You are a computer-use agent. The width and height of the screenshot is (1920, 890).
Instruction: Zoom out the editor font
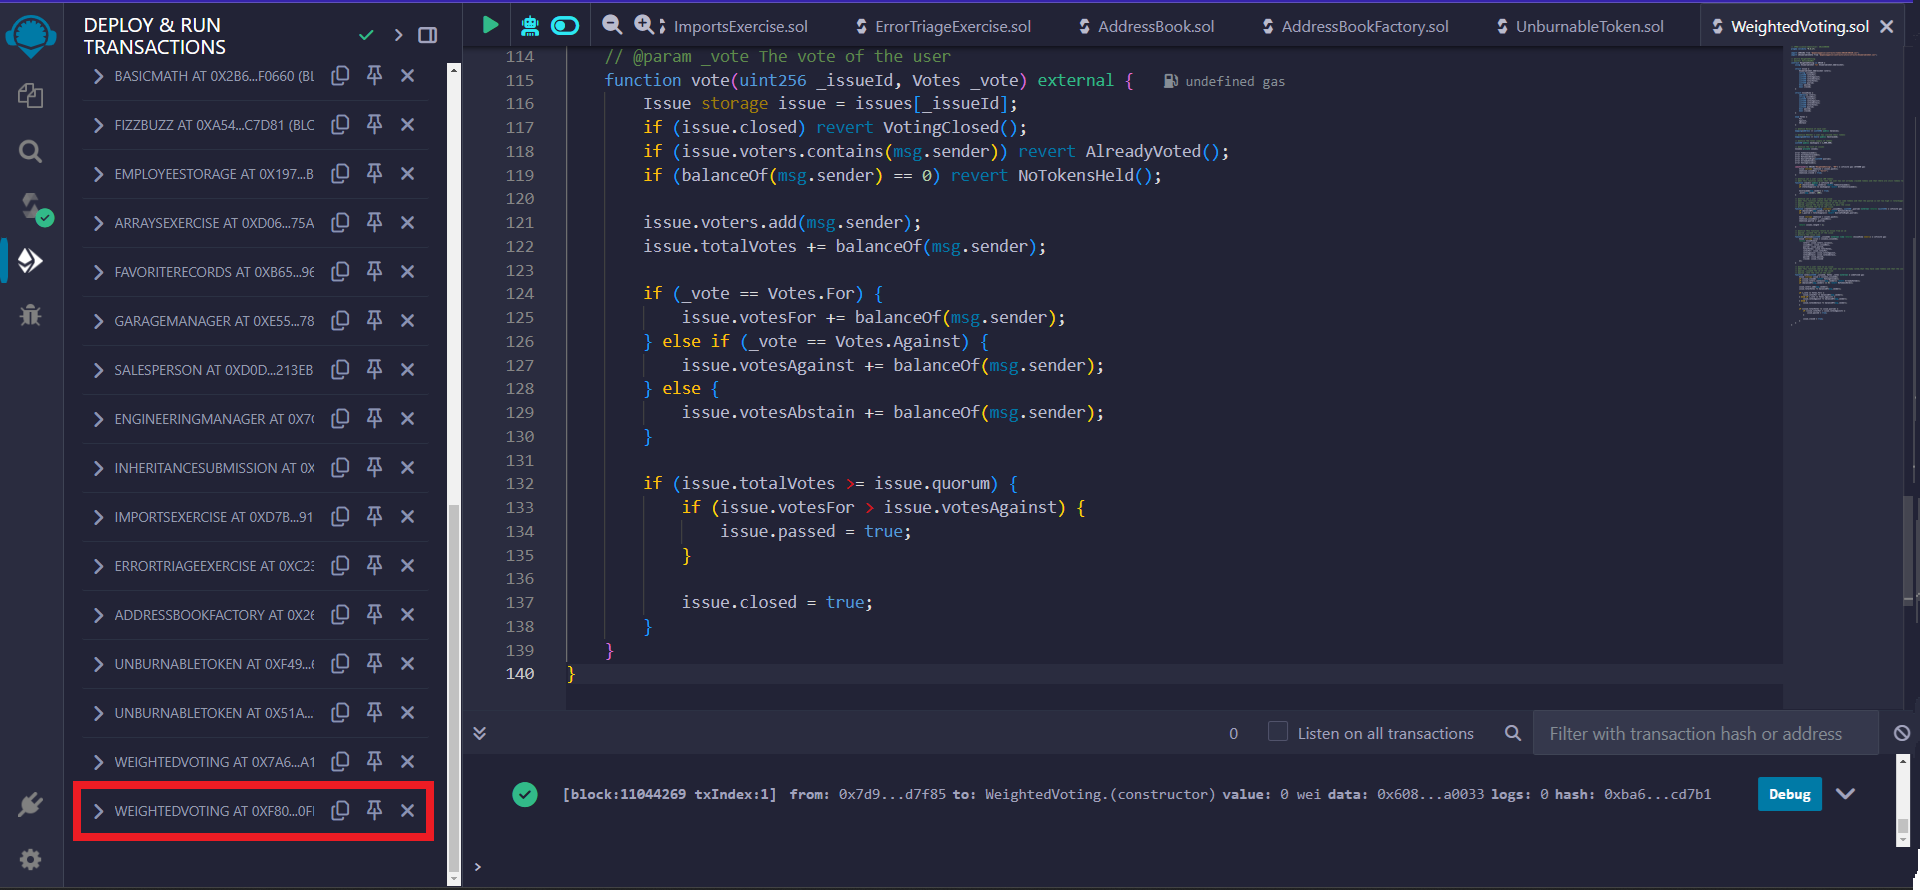[x=612, y=25]
